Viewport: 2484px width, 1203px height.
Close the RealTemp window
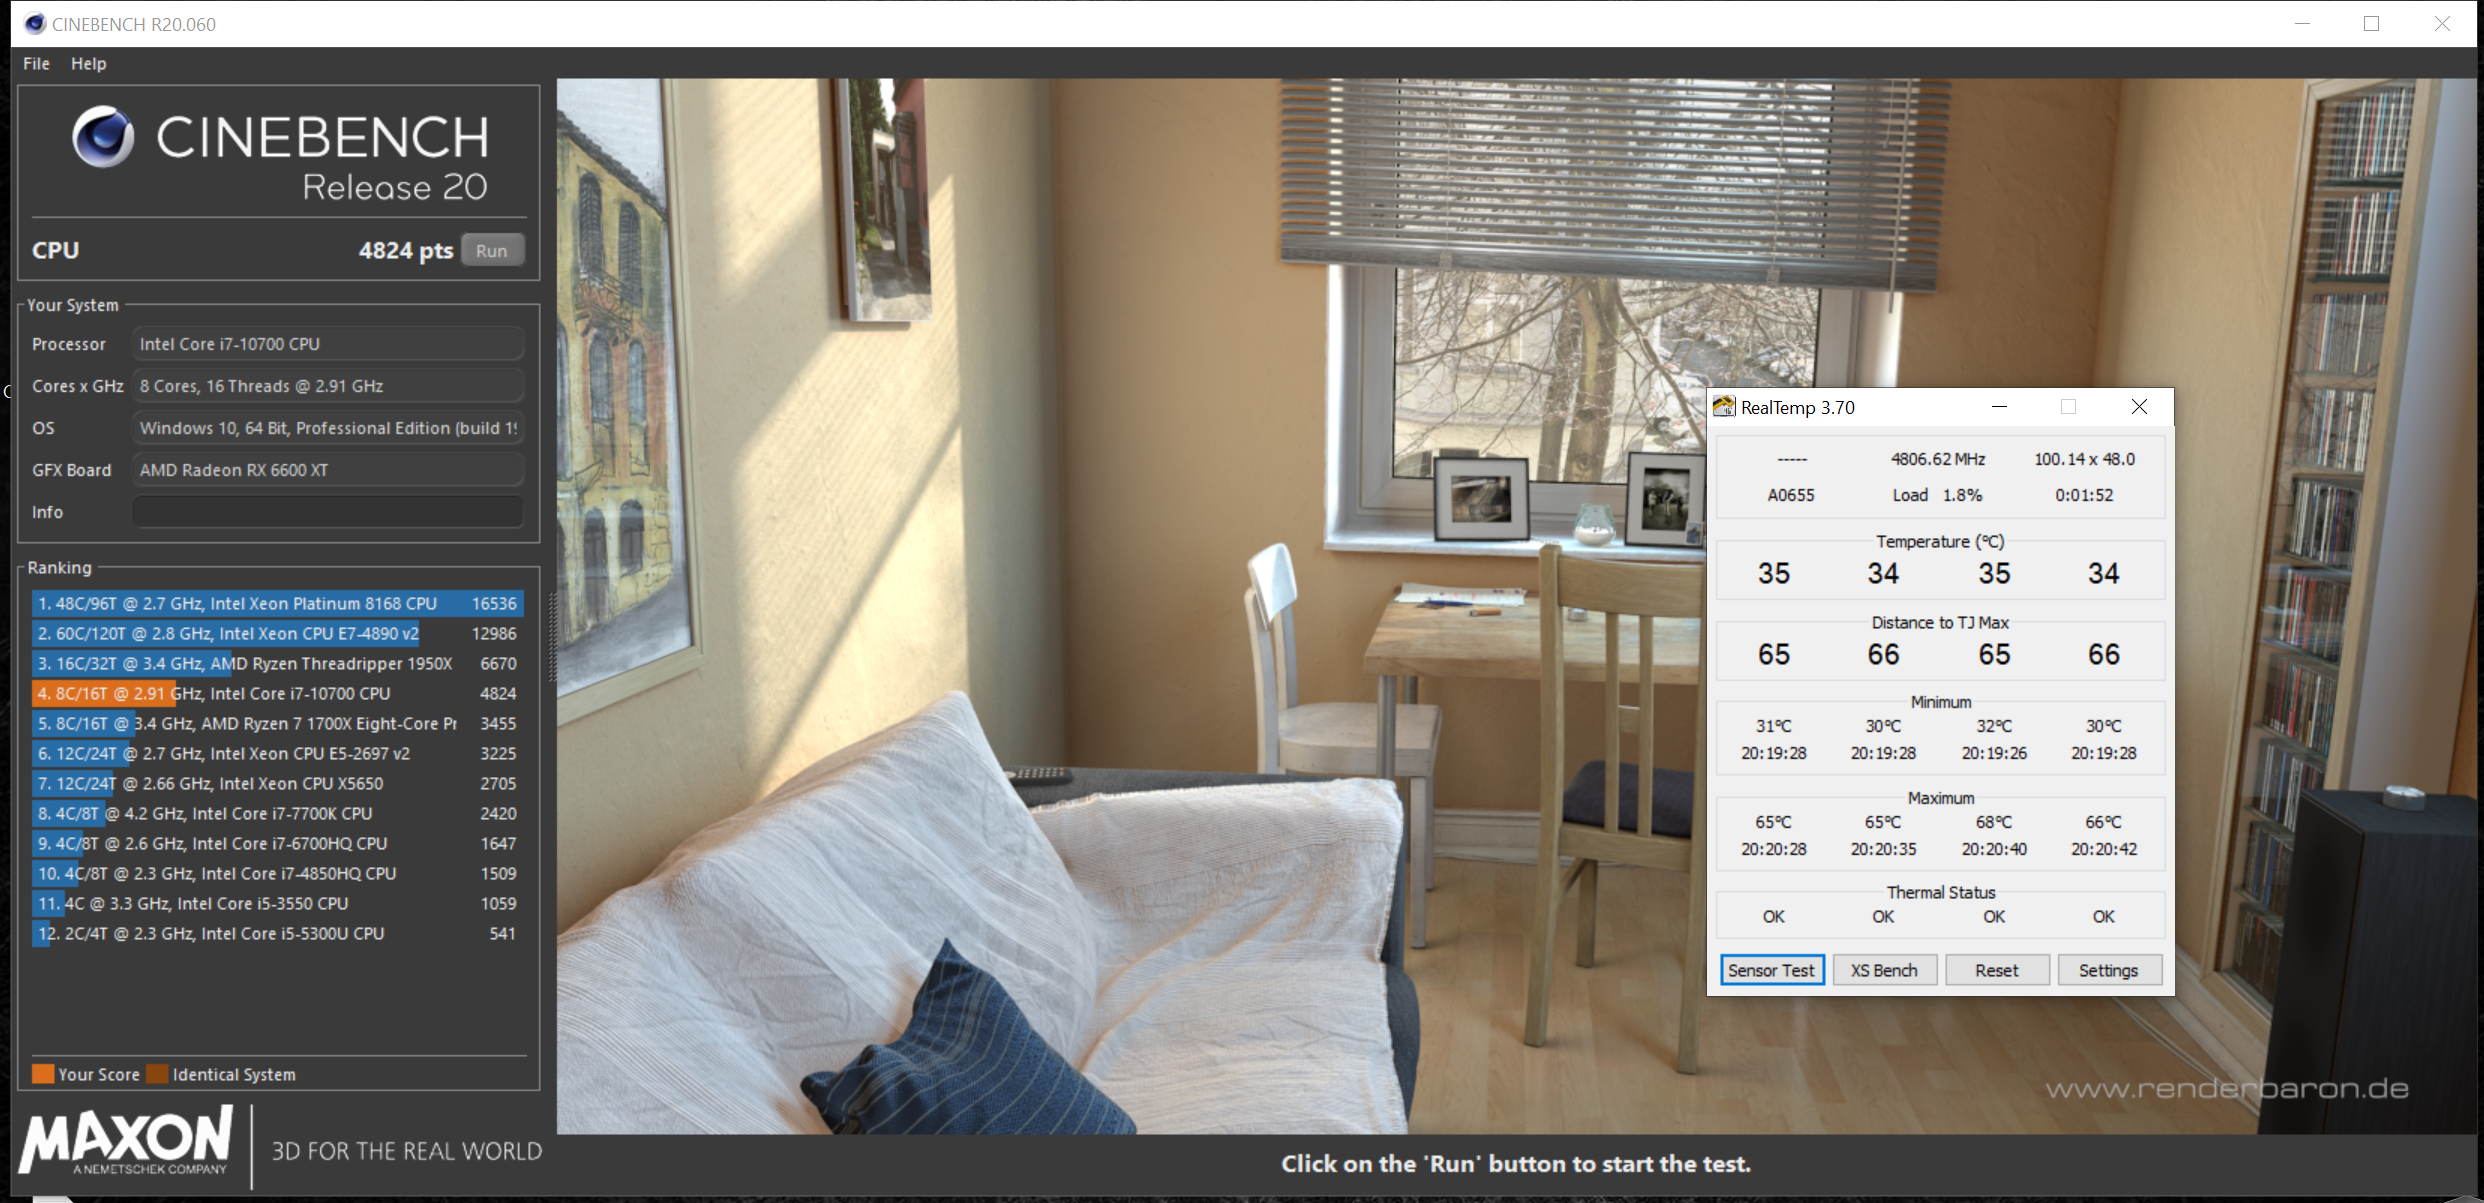(2139, 406)
